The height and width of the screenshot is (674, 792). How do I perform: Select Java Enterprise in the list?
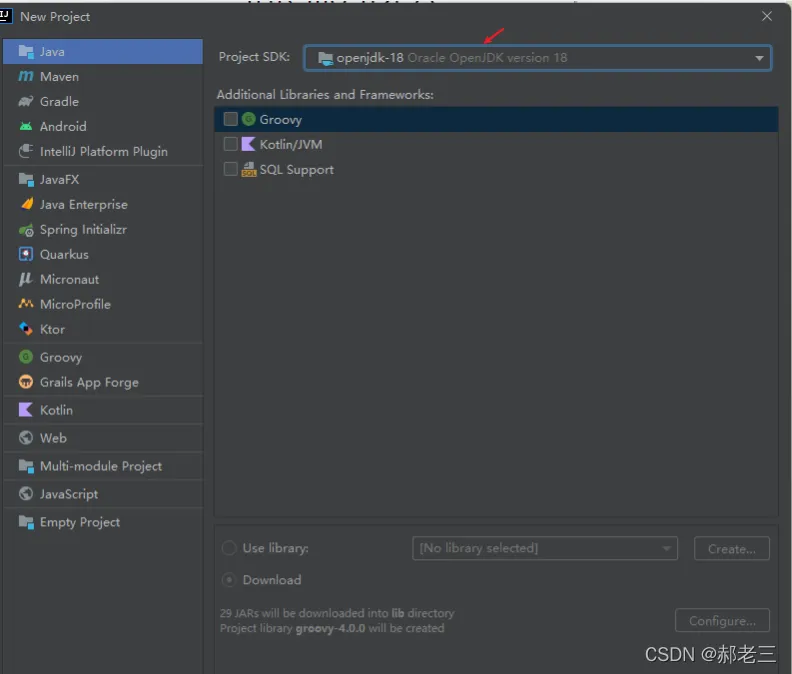click(x=103, y=204)
